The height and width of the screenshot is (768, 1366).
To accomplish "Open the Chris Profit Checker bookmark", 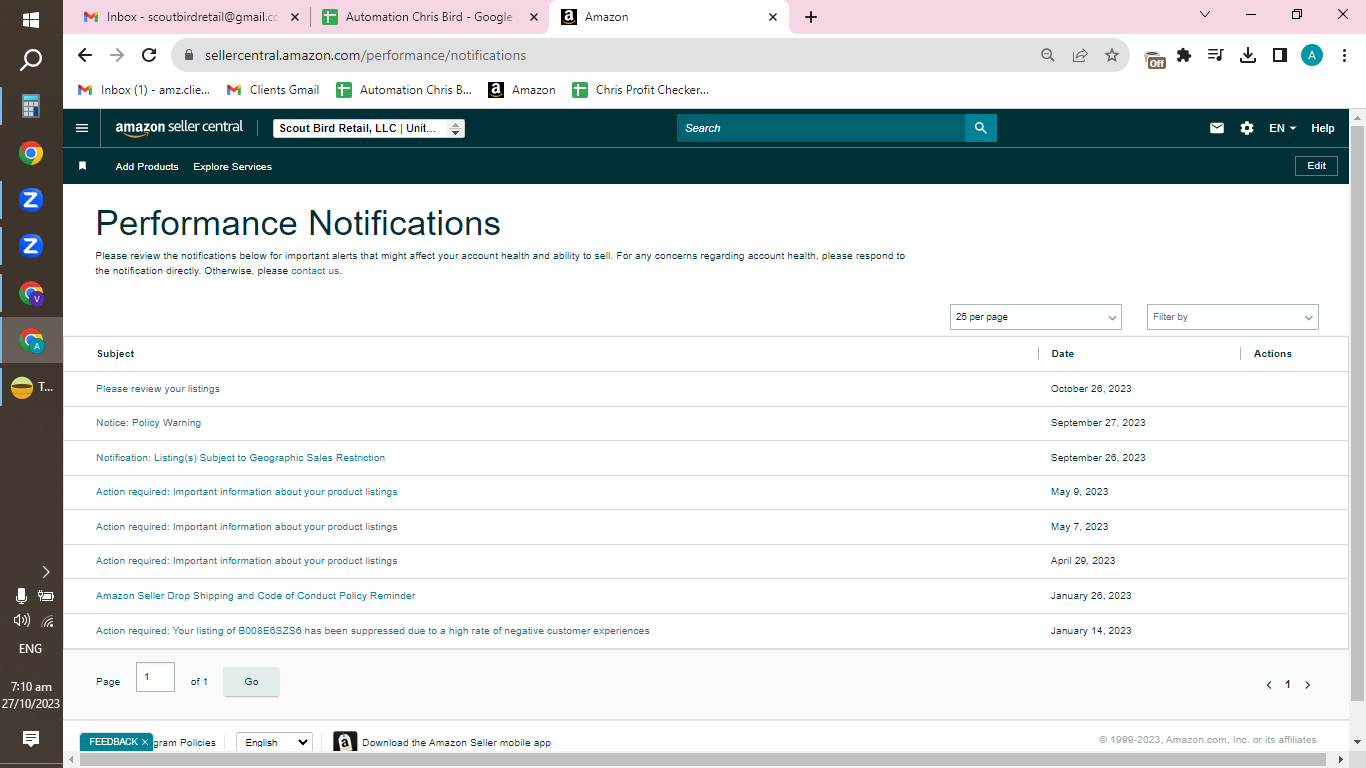I will (x=641, y=90).
